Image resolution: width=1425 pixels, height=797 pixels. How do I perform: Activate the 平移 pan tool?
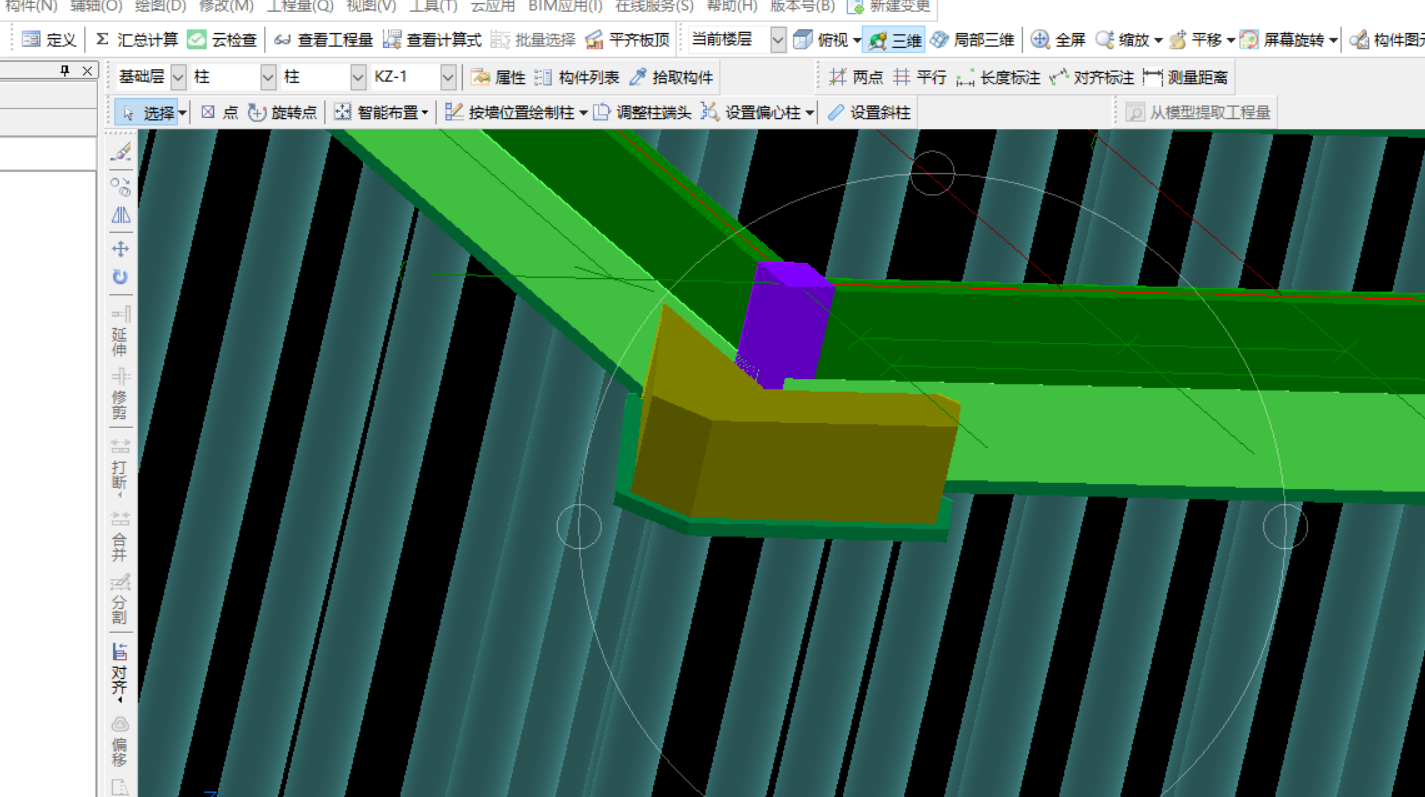1194,40
